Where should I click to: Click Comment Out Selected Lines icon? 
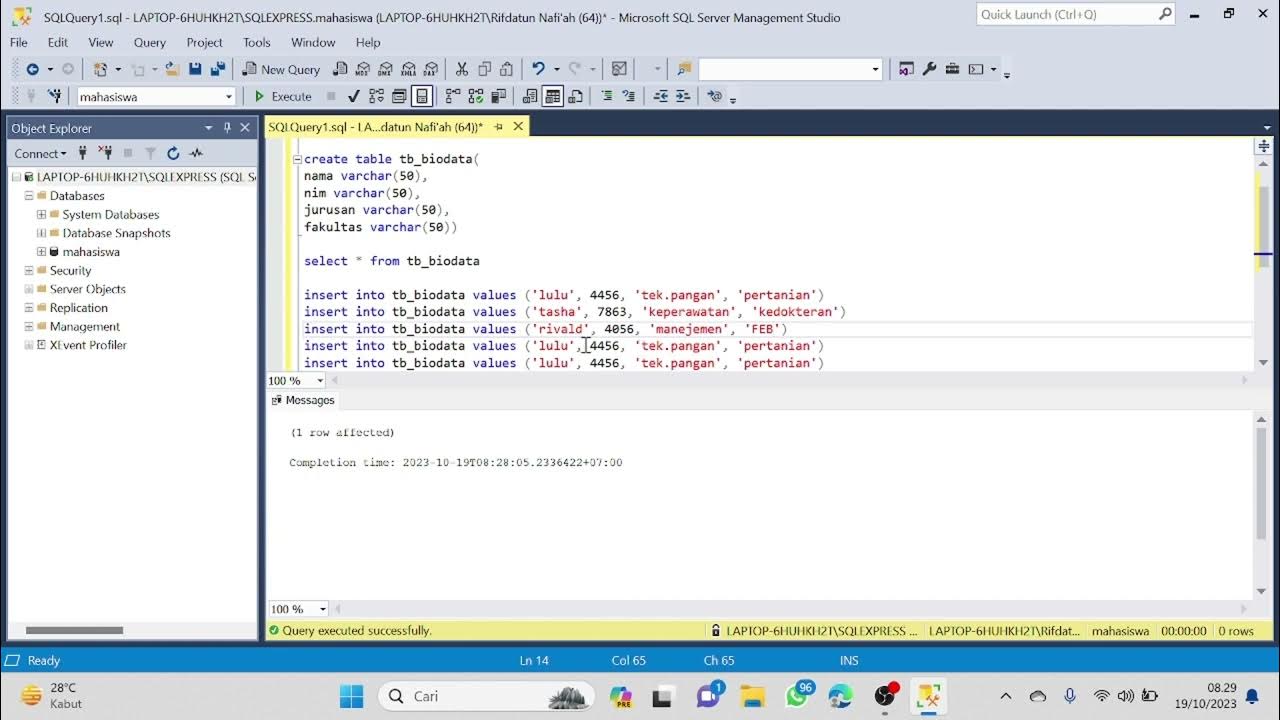pyautogui.click(x=606, y=96)
